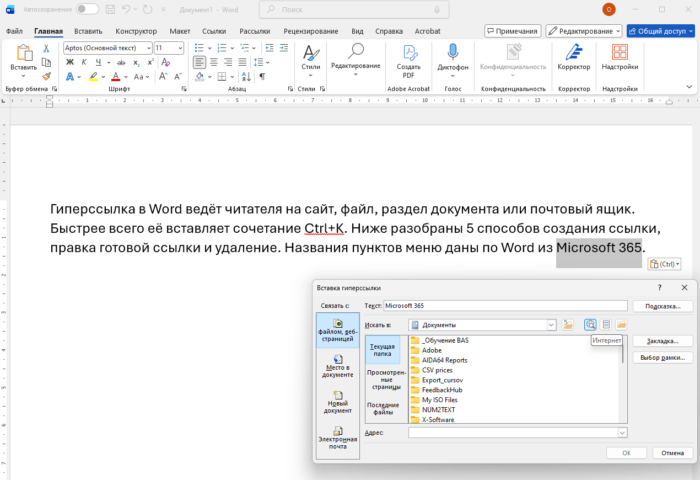Switch to the Ссылки tab
Image resolution: width=700 pixels, height=480 pixels.
tap(214, 31)
